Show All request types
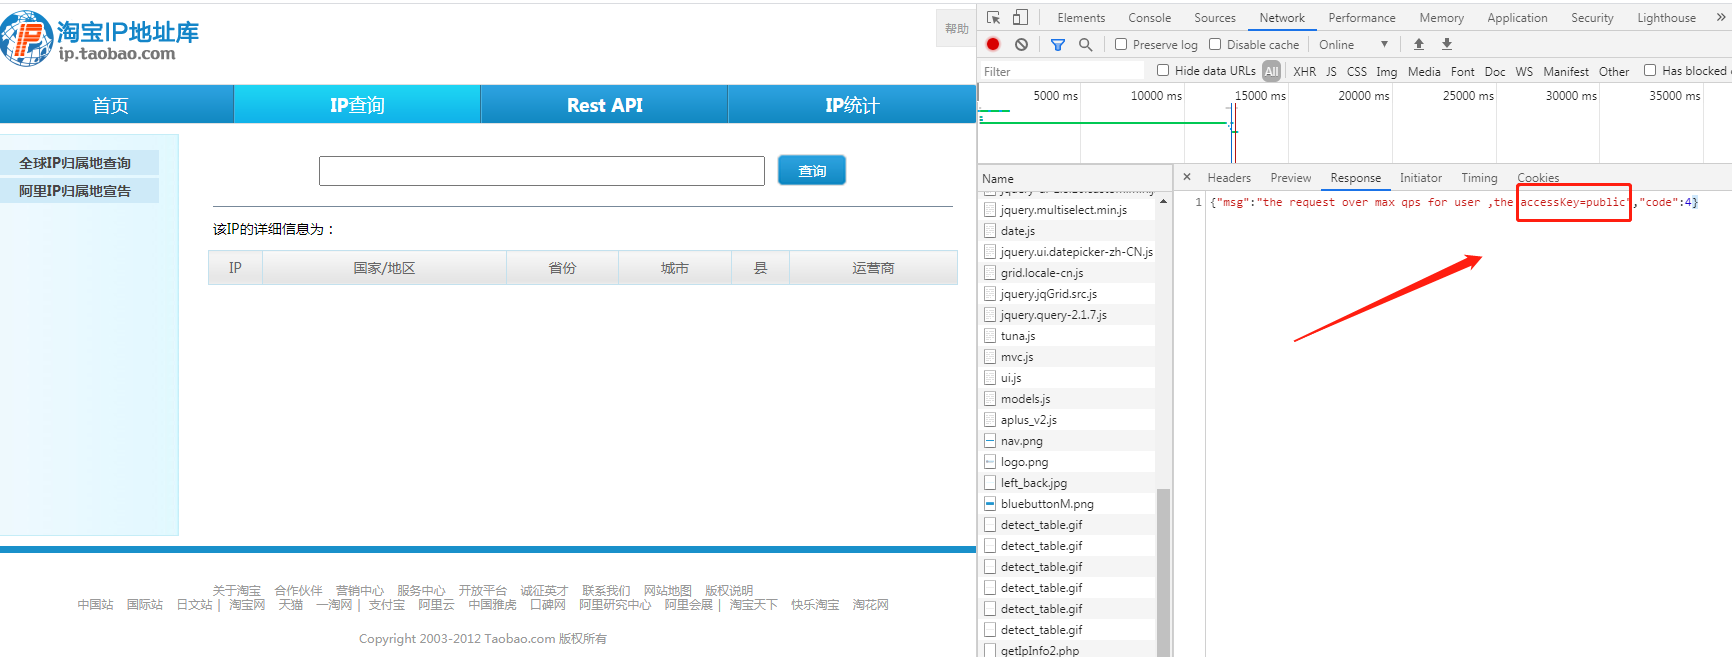 [x=1271, y=71]
